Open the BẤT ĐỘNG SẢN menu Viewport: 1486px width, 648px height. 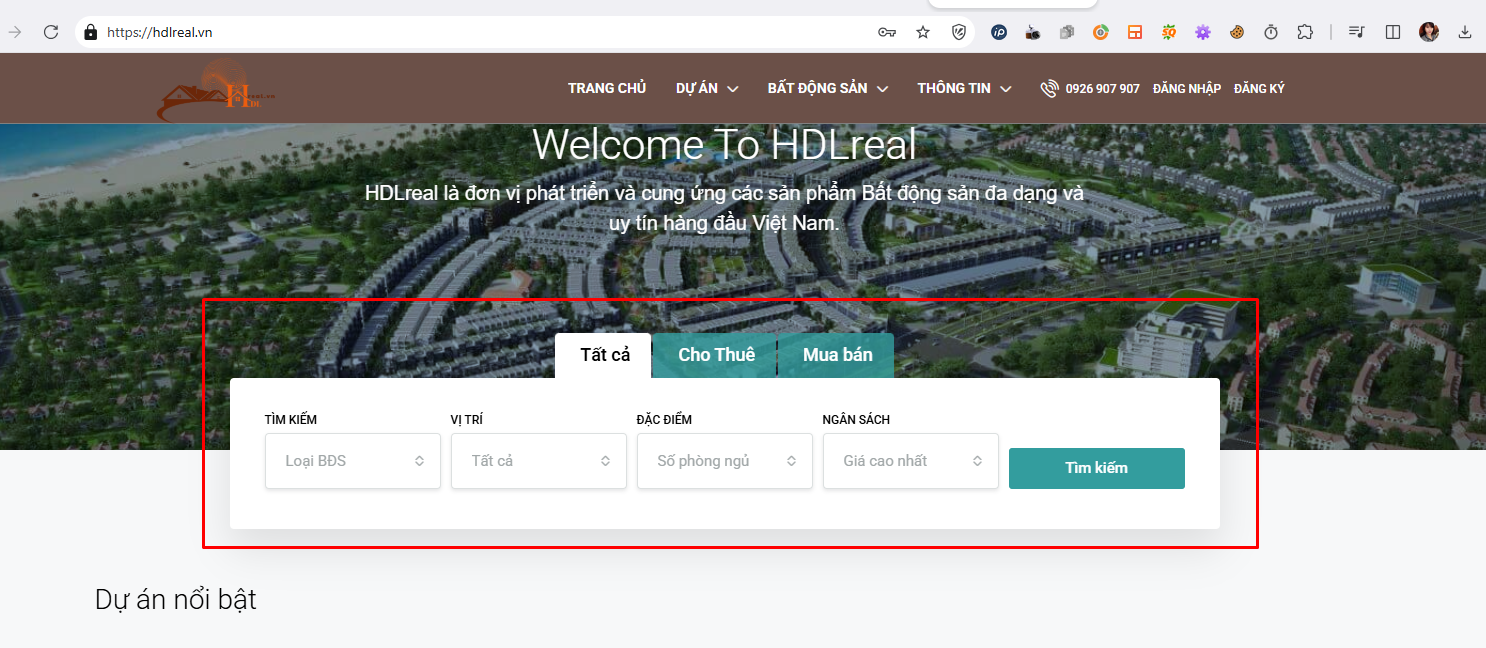click(817, 88)
